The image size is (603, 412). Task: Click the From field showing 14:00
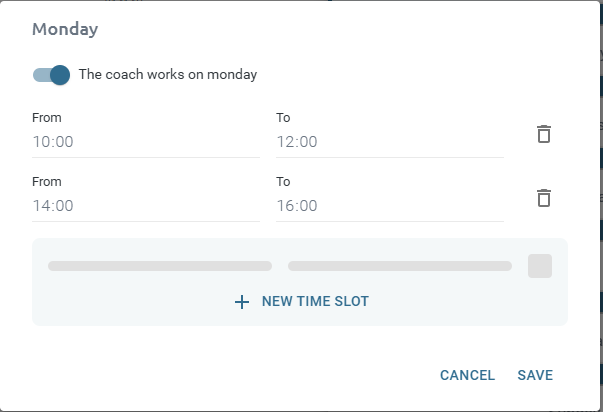[145, 206]
